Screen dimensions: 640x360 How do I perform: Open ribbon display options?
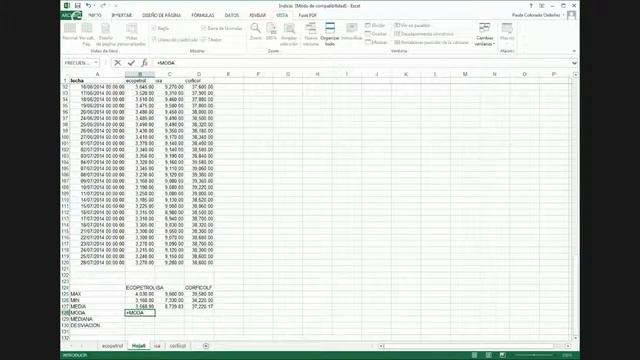point(542,6)
